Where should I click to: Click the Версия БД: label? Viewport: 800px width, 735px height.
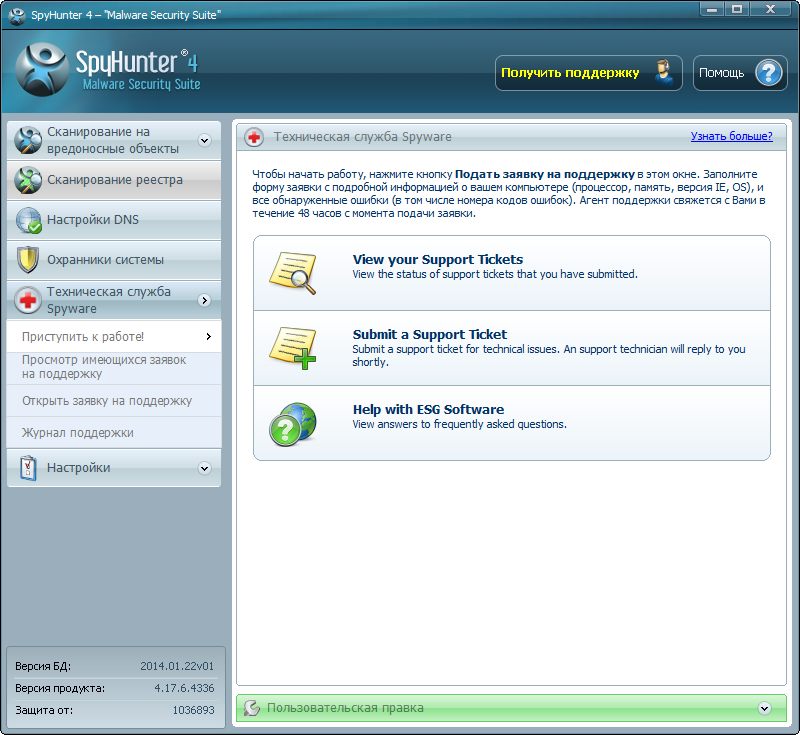[x=43, y=666]
